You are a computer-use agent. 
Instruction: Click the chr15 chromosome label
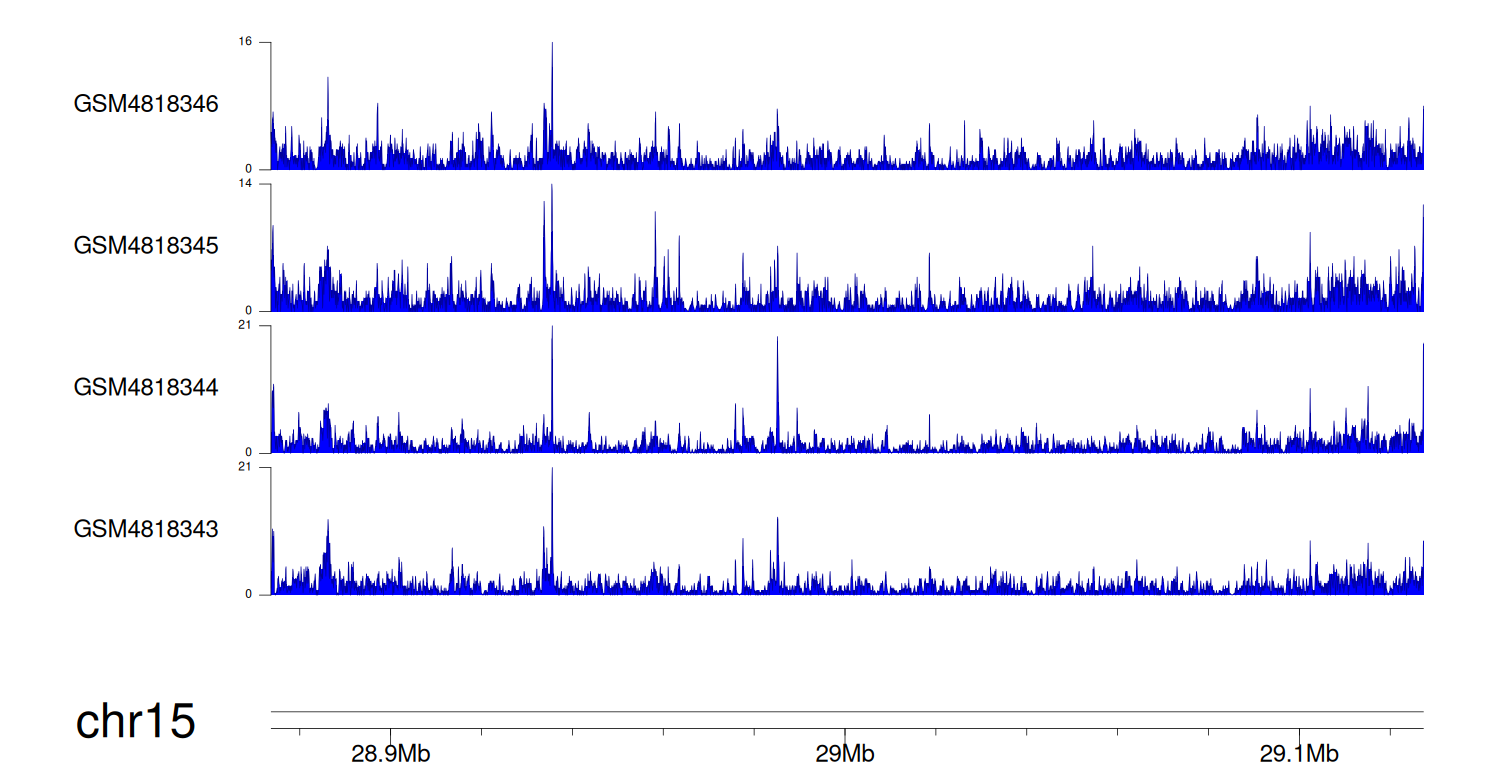coord(136,722)
